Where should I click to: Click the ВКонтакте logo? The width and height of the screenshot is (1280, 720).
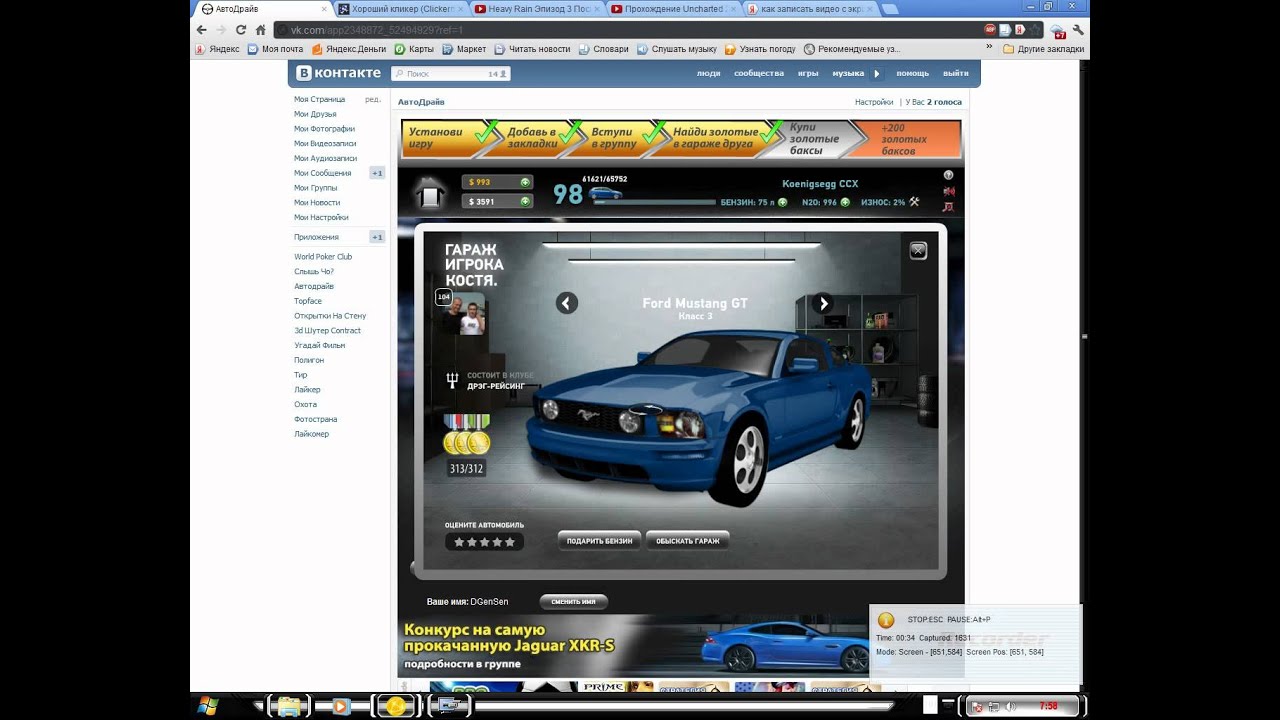pyautogui.click(x=338, y=73)
